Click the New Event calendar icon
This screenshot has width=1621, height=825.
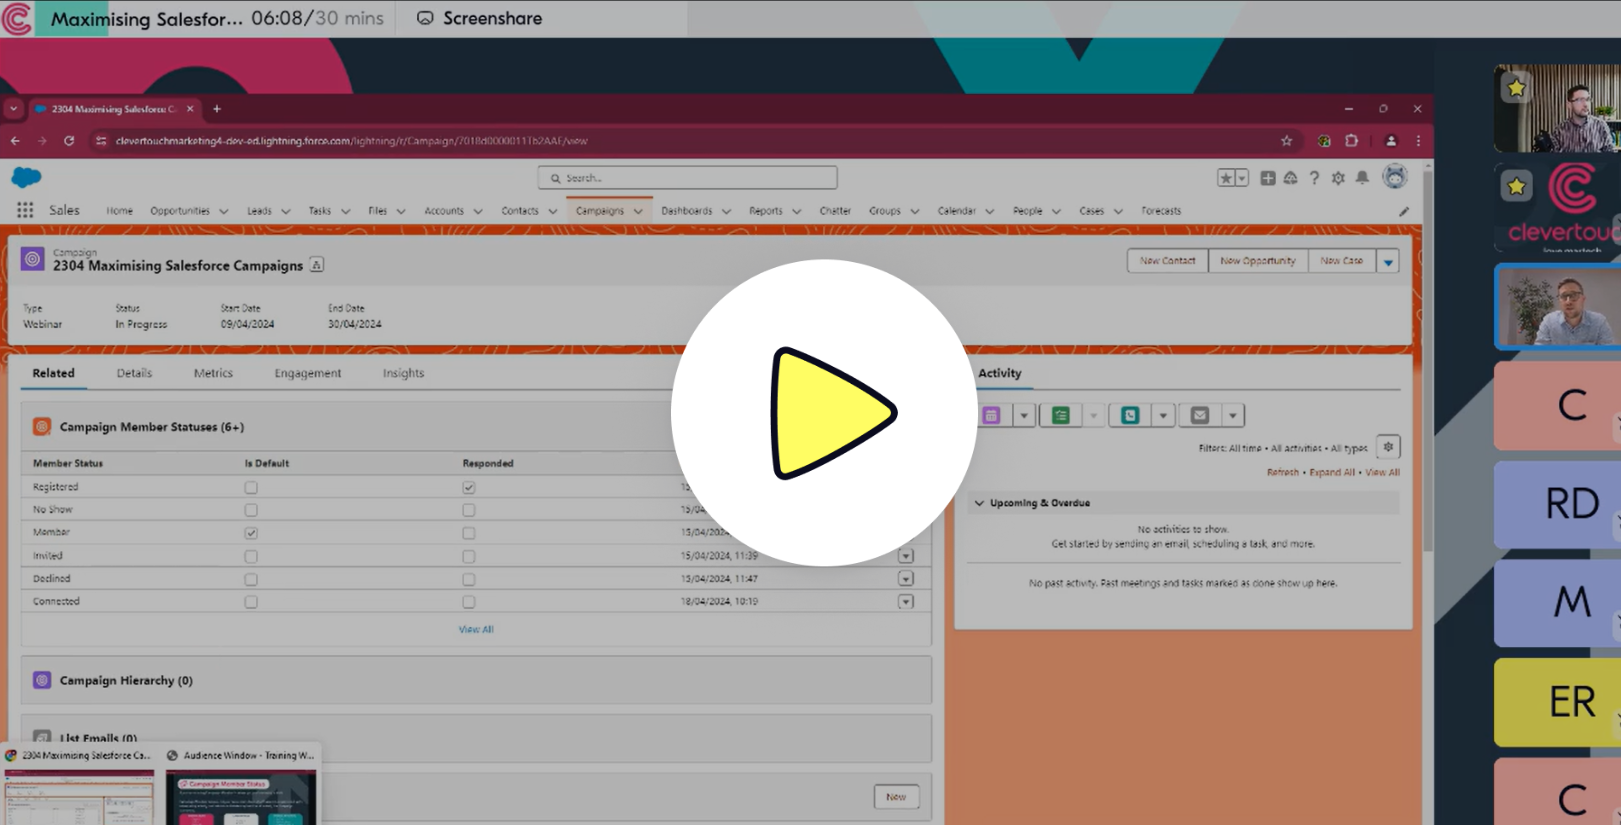pos(992,415)
